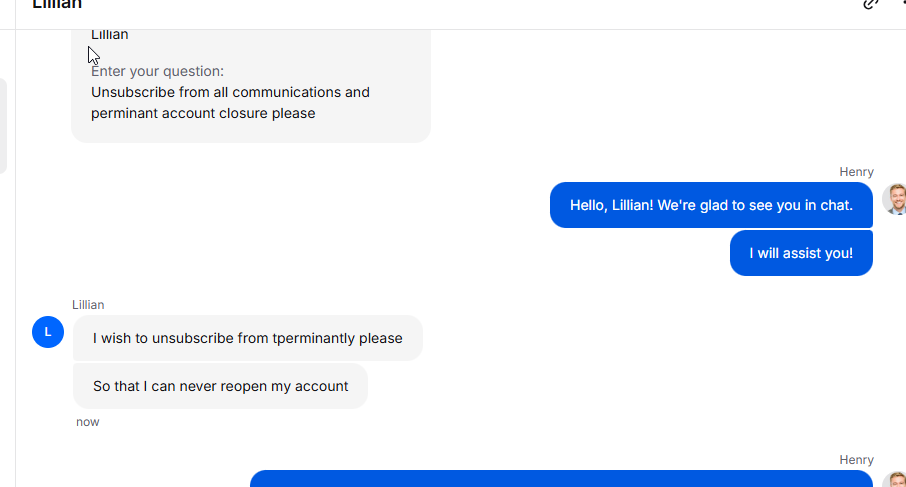Click the "I wish to unsubscribe" message bubble
Screen dimensions: 906x487
(x=247, y=338)
